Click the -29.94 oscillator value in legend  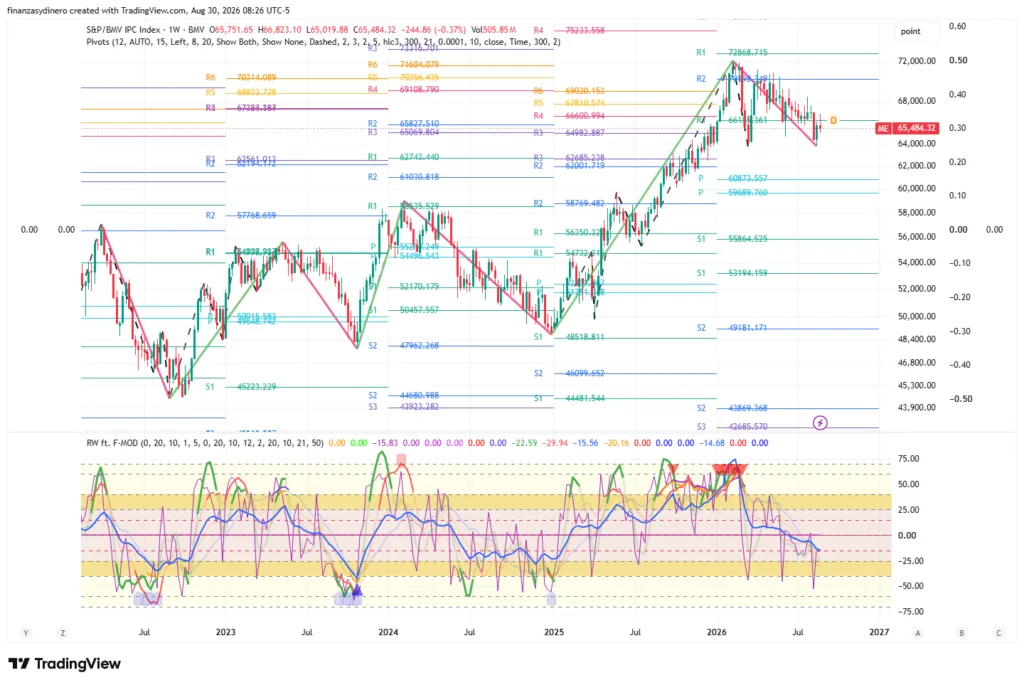tap(556, 443)
